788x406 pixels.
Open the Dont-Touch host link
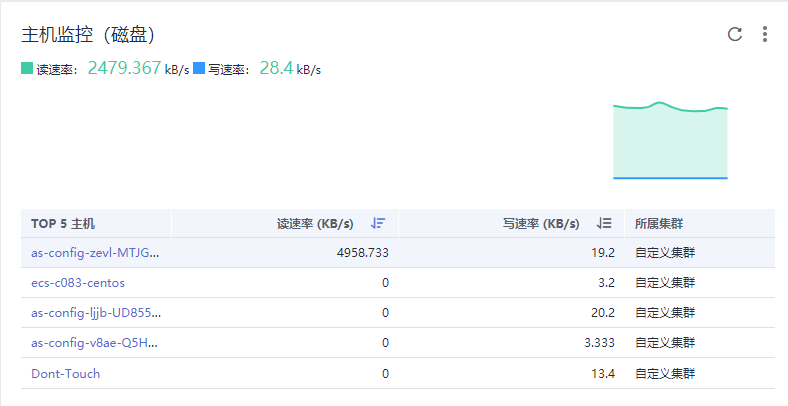point(66,373)
